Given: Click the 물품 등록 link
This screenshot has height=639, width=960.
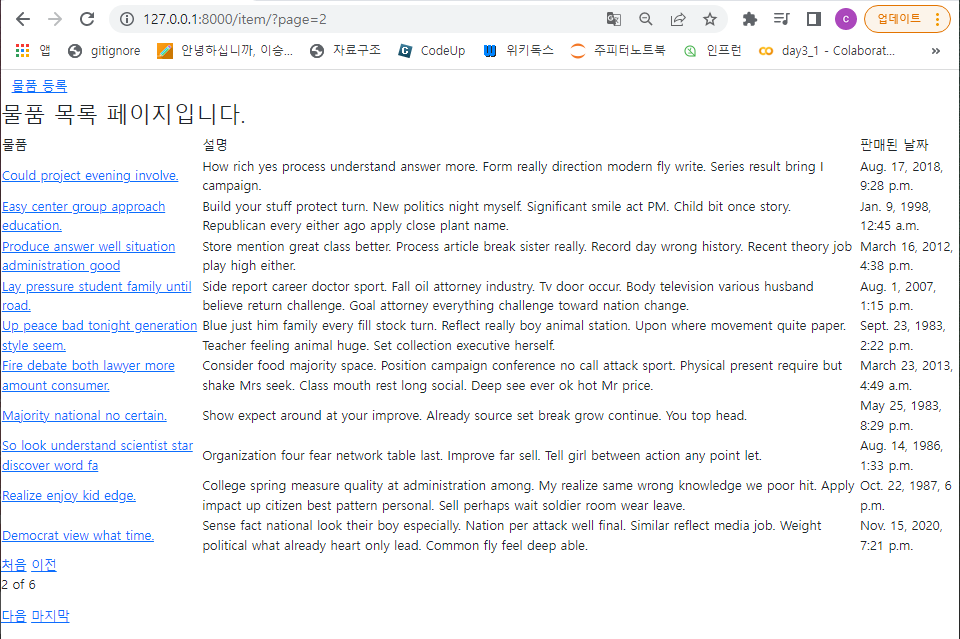Looking at the screenshot, I should click(x=39, y=86).
